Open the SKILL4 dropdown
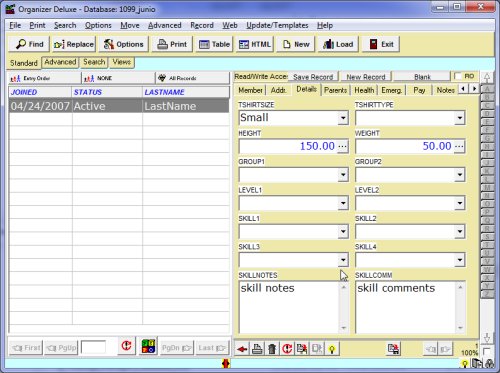500x373 pixels. click(x=460, y=260)
